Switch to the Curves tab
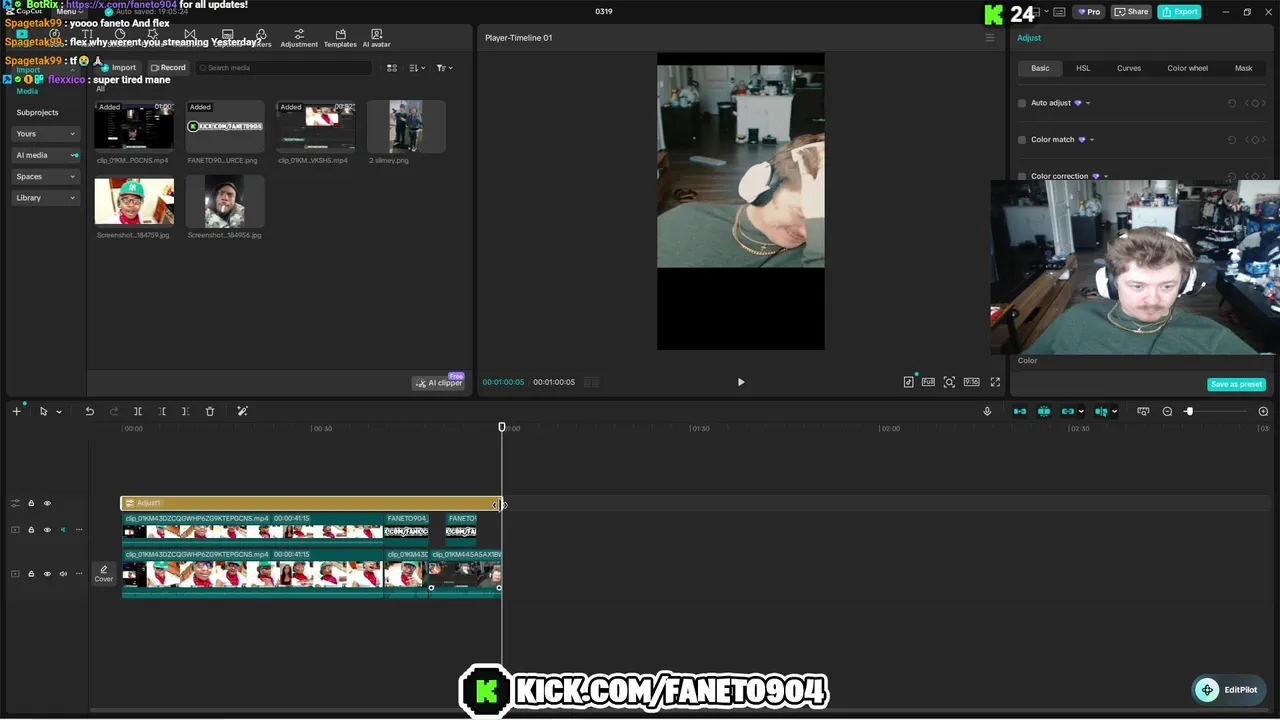Screen dimensions: 1280x720 pos(1129,68)
